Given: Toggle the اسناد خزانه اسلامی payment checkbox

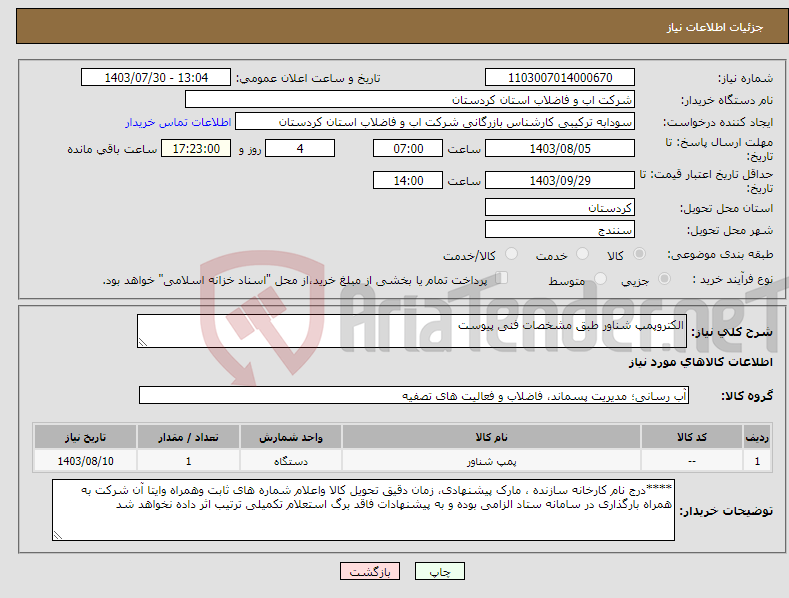Looking at the screenshot, I should click(x=501, y=277).
